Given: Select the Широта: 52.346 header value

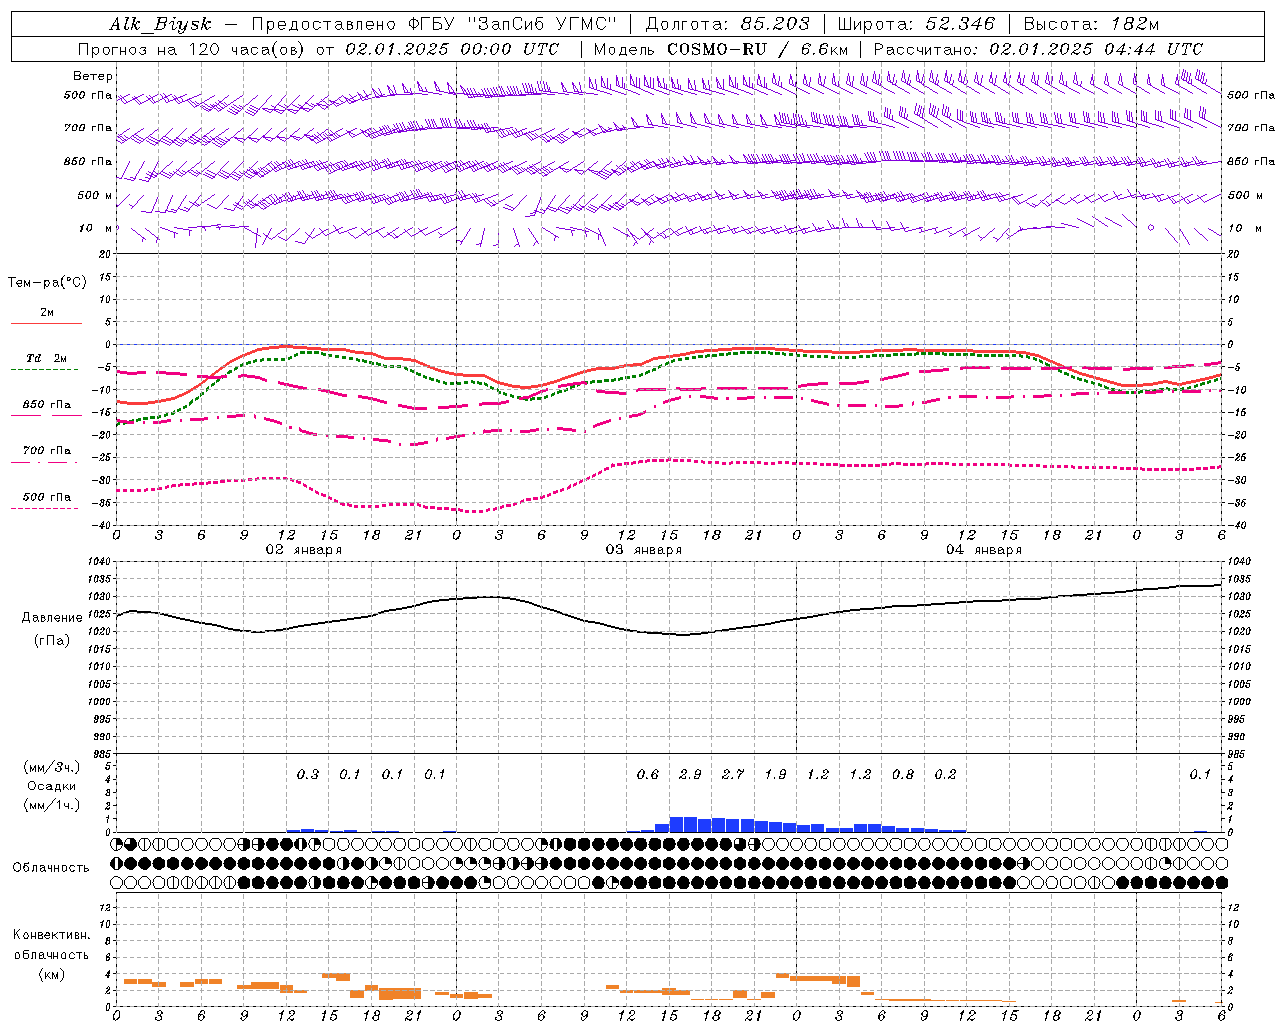Looking at the screenshot, I should tap(916, 25).
